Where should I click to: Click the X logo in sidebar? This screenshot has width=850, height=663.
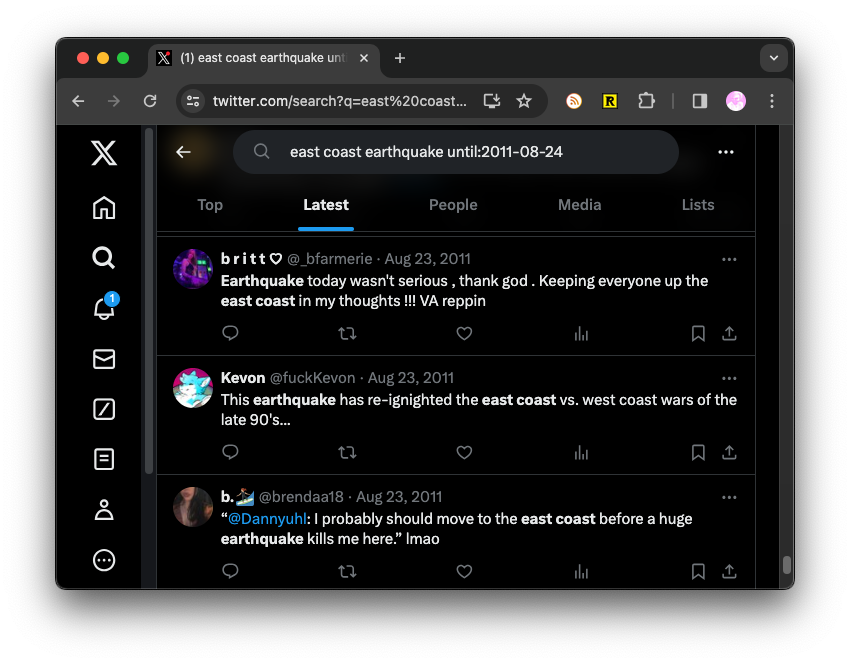pos(104,153)
